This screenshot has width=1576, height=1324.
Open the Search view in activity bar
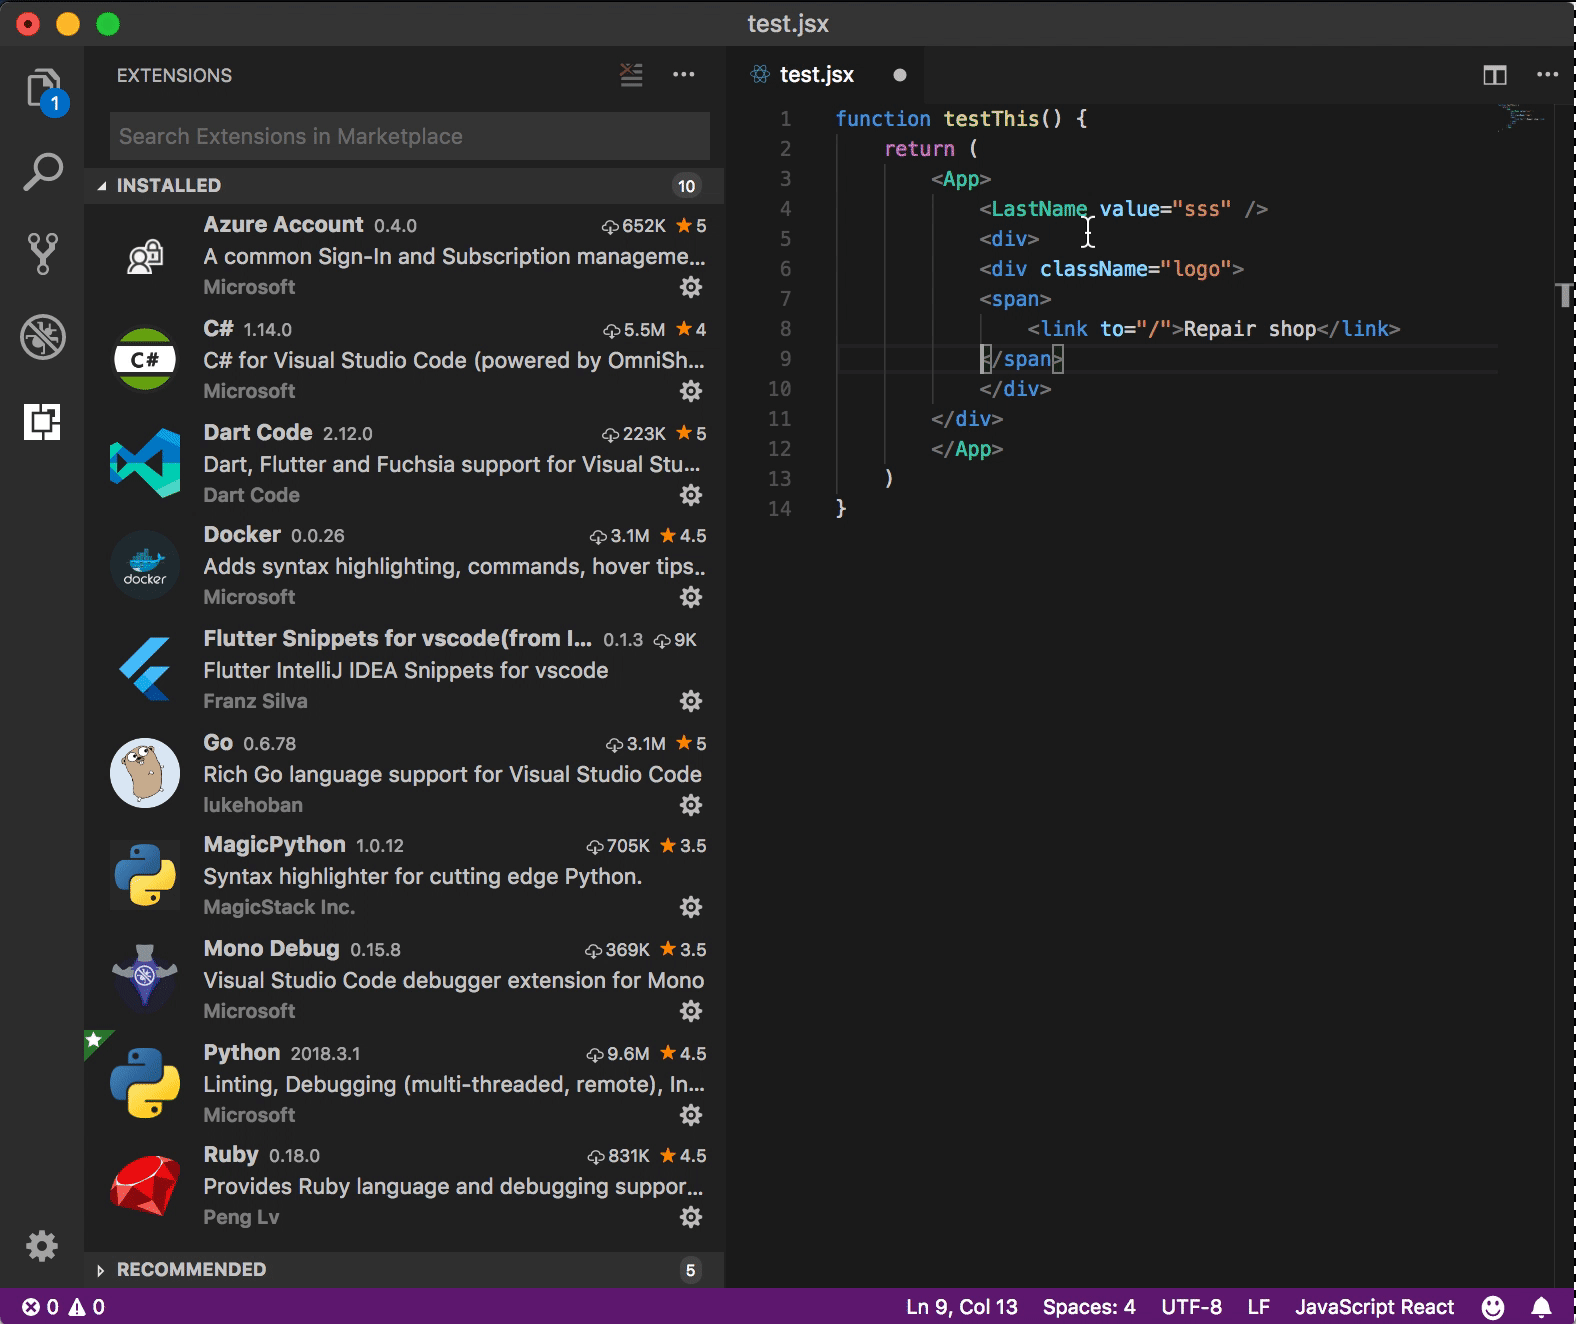click(x=43, y=172)
